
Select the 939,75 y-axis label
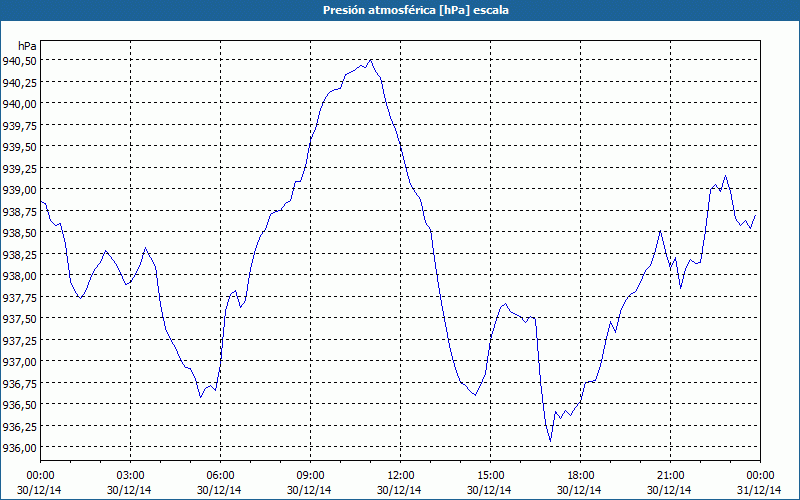(x=19, y=125)
